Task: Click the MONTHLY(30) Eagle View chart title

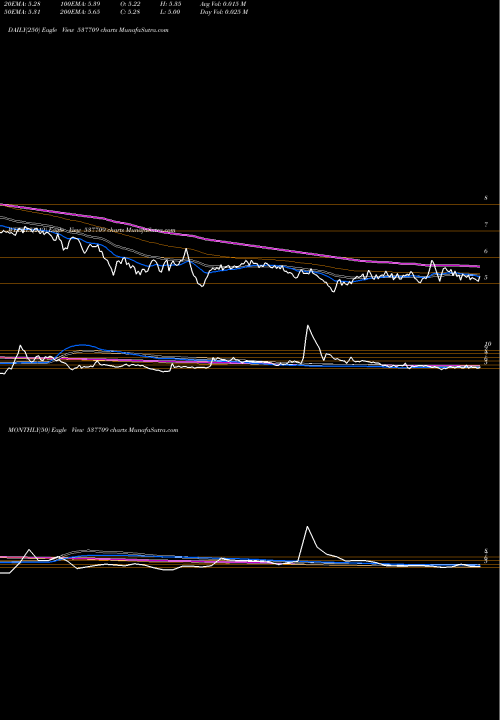Action: (x=93, y=430)
